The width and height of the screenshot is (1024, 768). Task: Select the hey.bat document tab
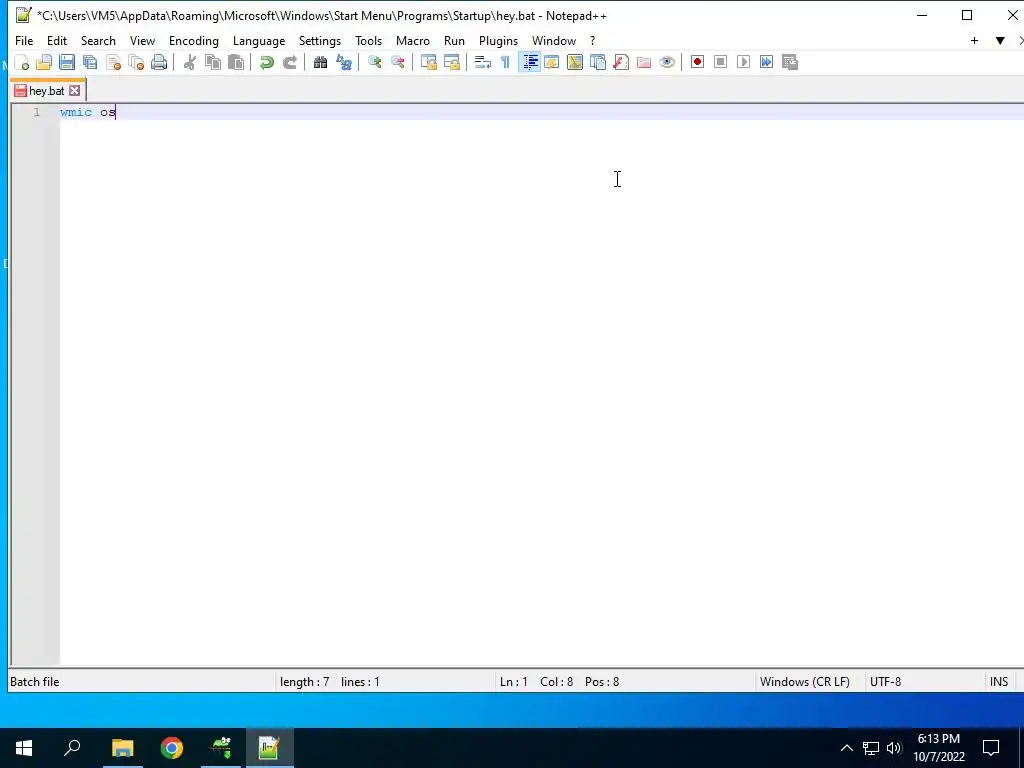coord(46,91)
